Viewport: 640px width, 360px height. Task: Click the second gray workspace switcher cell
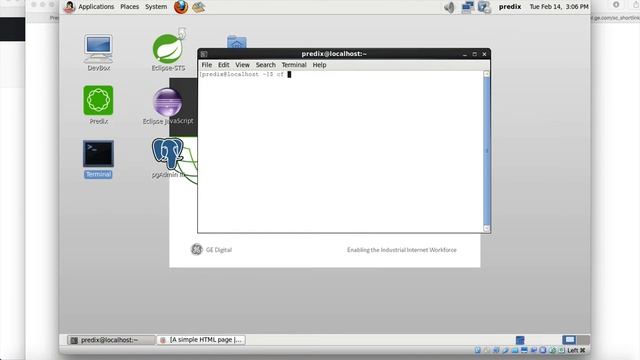click(583, 340)
